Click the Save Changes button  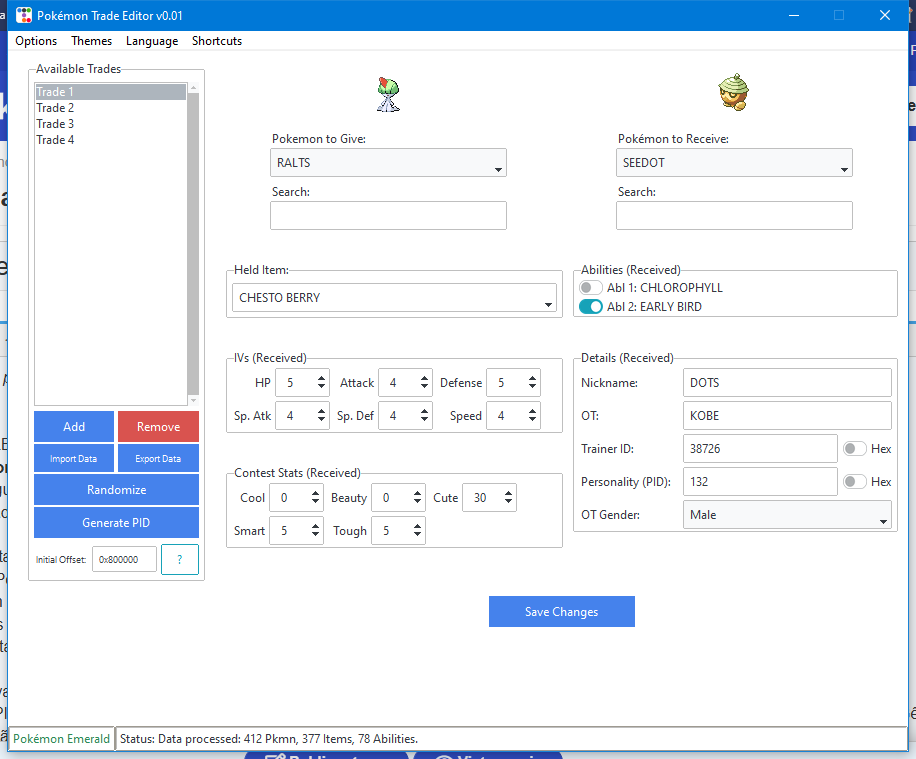(561, 612)
